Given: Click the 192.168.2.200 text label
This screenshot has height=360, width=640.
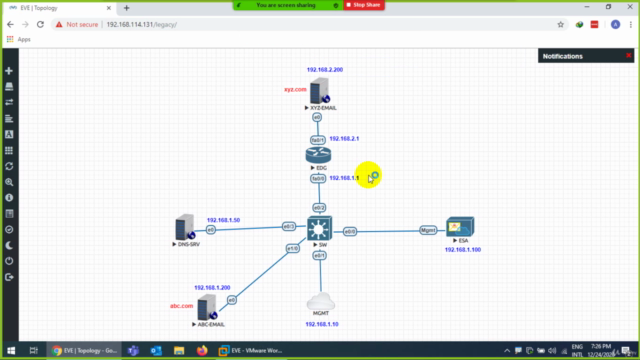Looking at the screenshot, I should click(x=324, y=70).
